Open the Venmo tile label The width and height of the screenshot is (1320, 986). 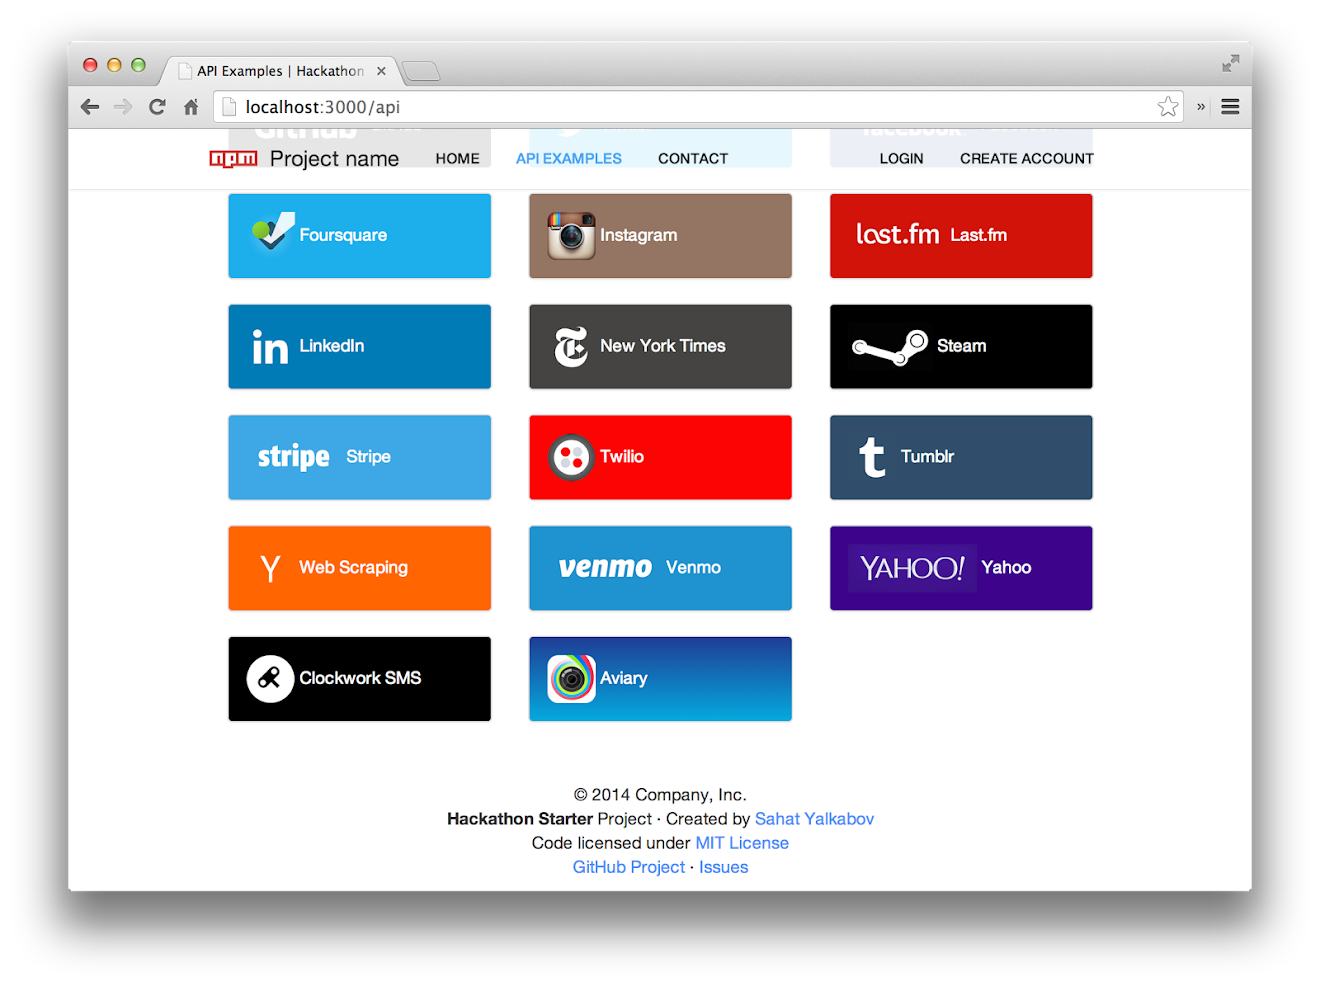tap(693, 568)
